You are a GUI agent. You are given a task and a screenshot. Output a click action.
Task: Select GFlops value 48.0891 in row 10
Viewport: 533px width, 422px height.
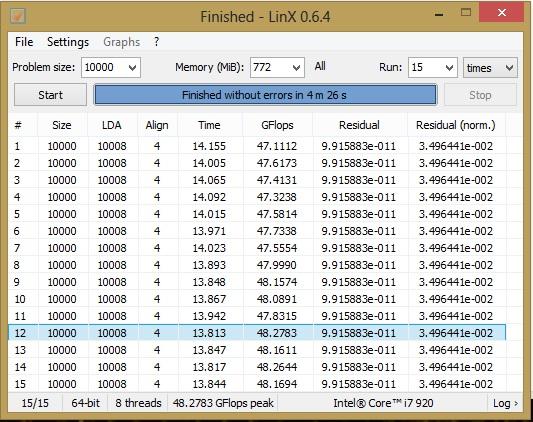click(277, 299)
